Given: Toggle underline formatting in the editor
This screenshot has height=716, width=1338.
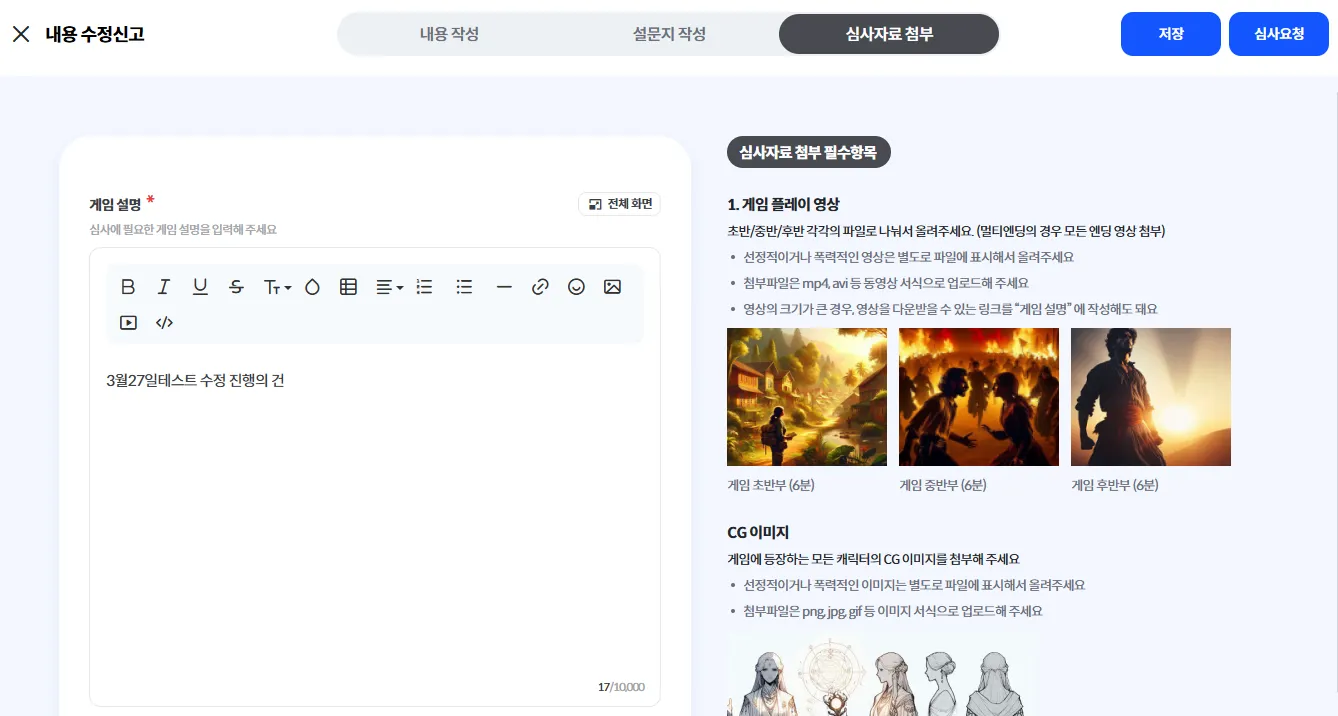Looking at the screenshot, I should click(x=200, y=287).
